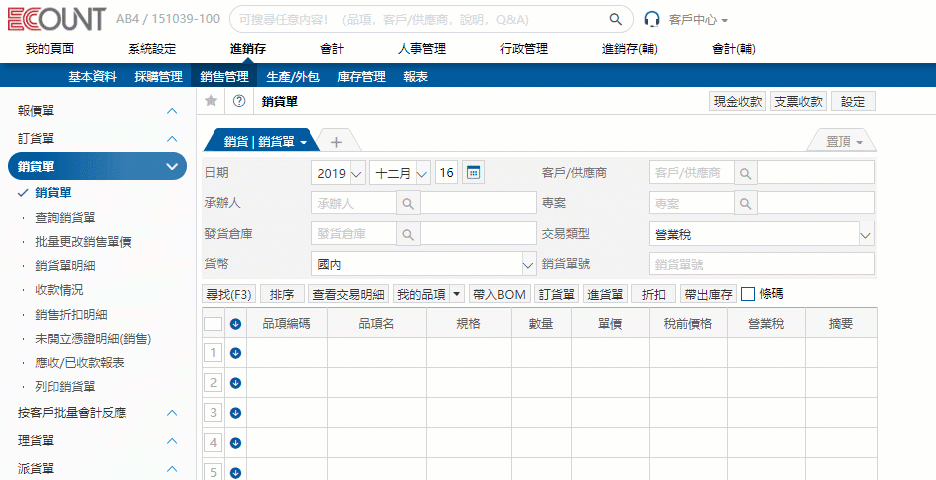936x480 pixels.
Task: Click the search icon next to 發貨倉庫 field
Action: pyautogui.click(x=408, y=234)
